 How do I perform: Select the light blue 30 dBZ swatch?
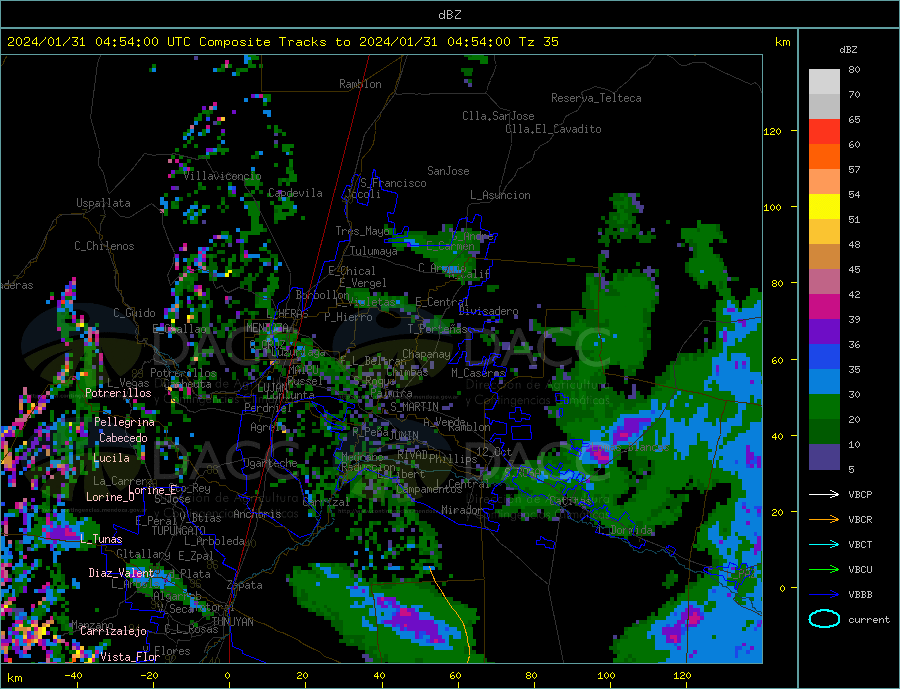[824, 382]
